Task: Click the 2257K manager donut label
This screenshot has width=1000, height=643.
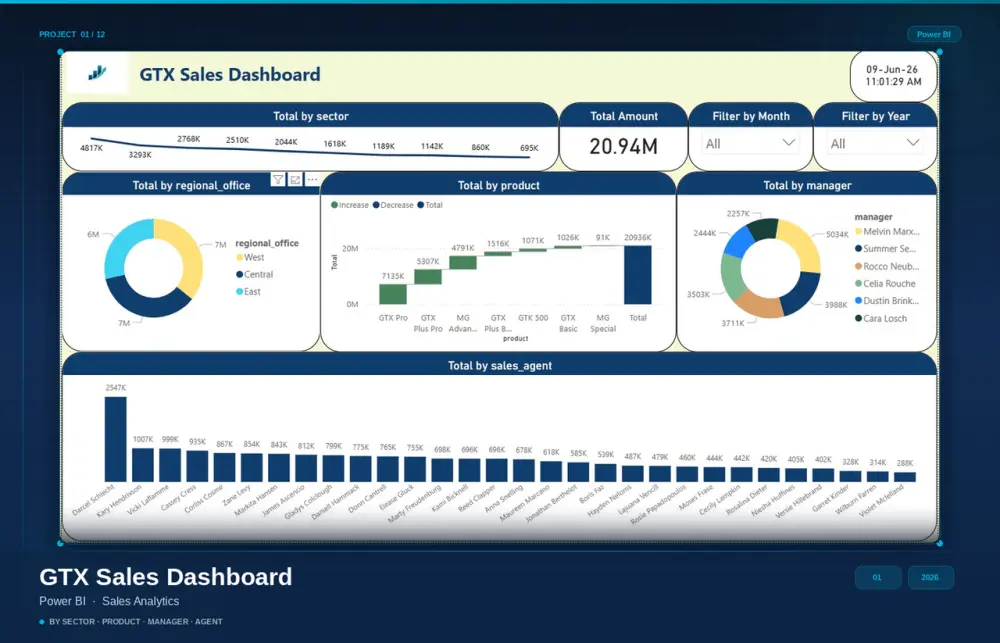Action: 738,214
